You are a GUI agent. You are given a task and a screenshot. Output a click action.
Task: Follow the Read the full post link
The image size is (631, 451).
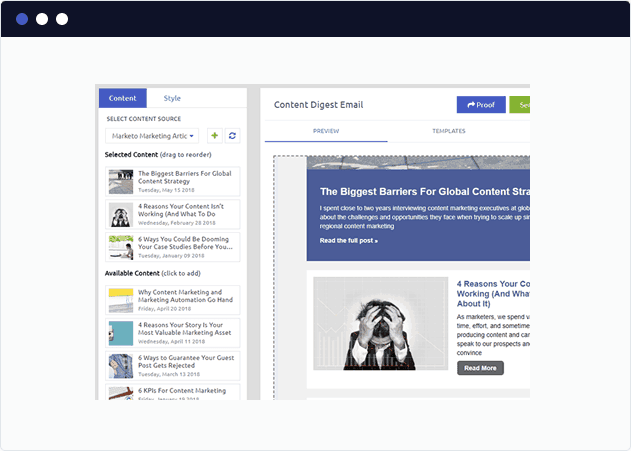point(348,241)
